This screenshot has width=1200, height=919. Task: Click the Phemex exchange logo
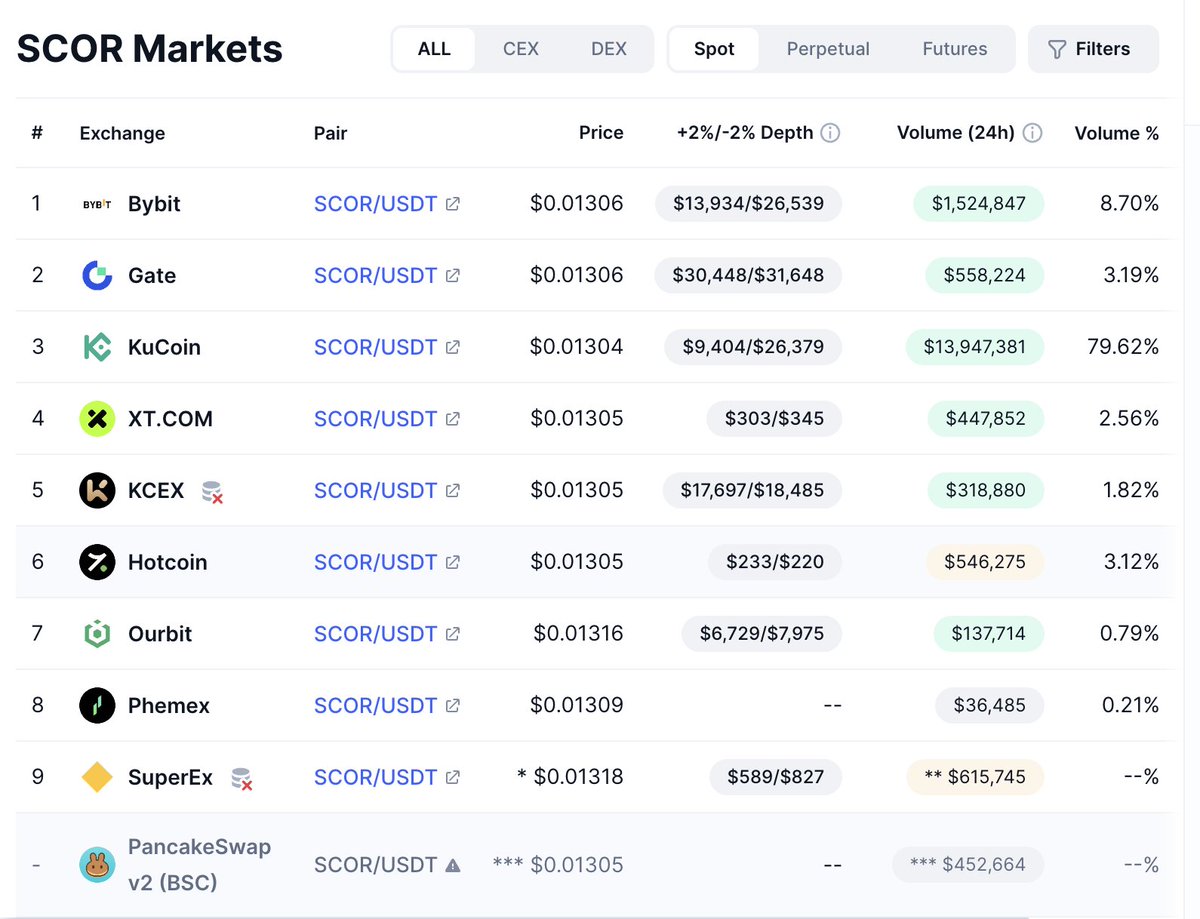click(x=97, y=705)
